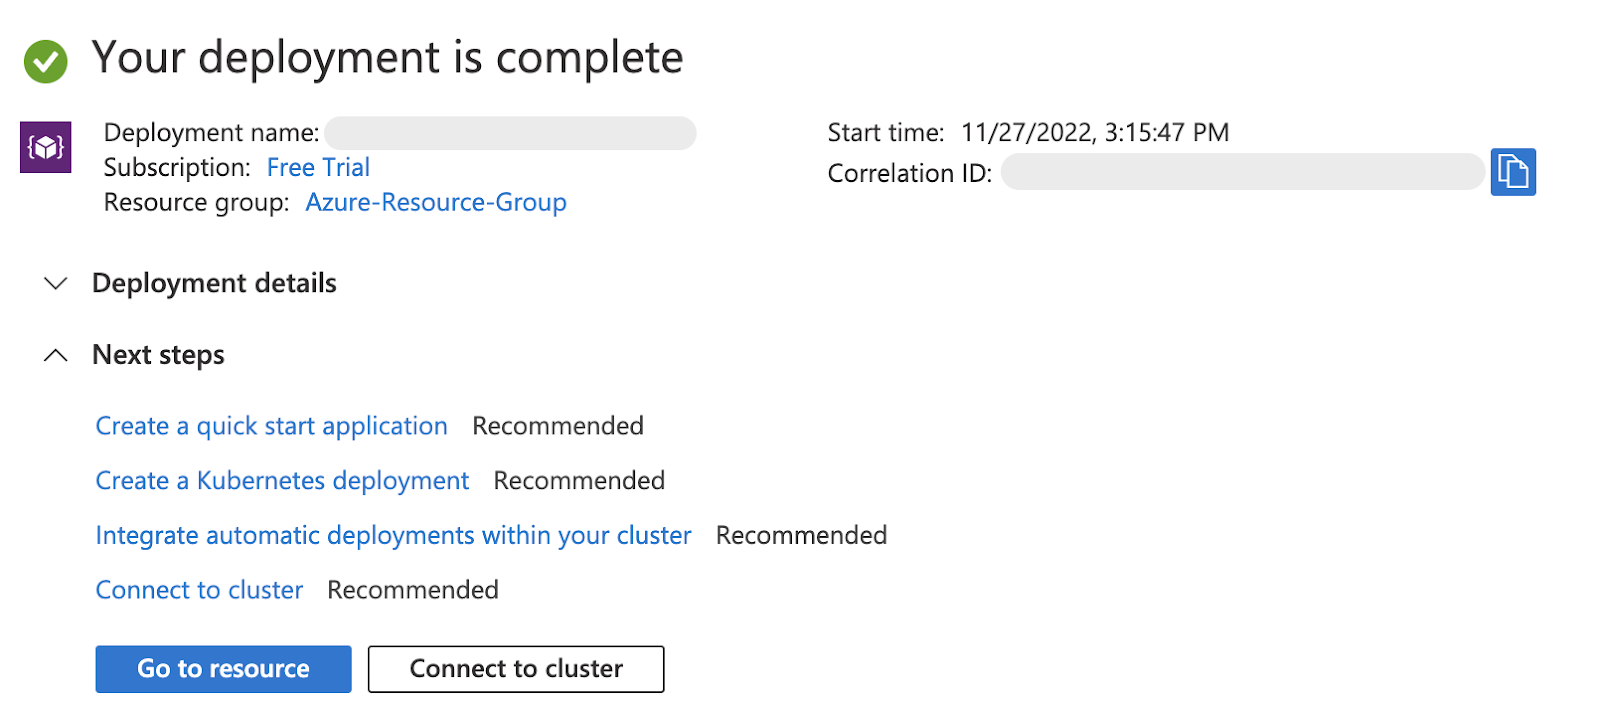This screenshot has height=710, width=1600.
Task: Click the green success checkmark icon
Action: 46,61
